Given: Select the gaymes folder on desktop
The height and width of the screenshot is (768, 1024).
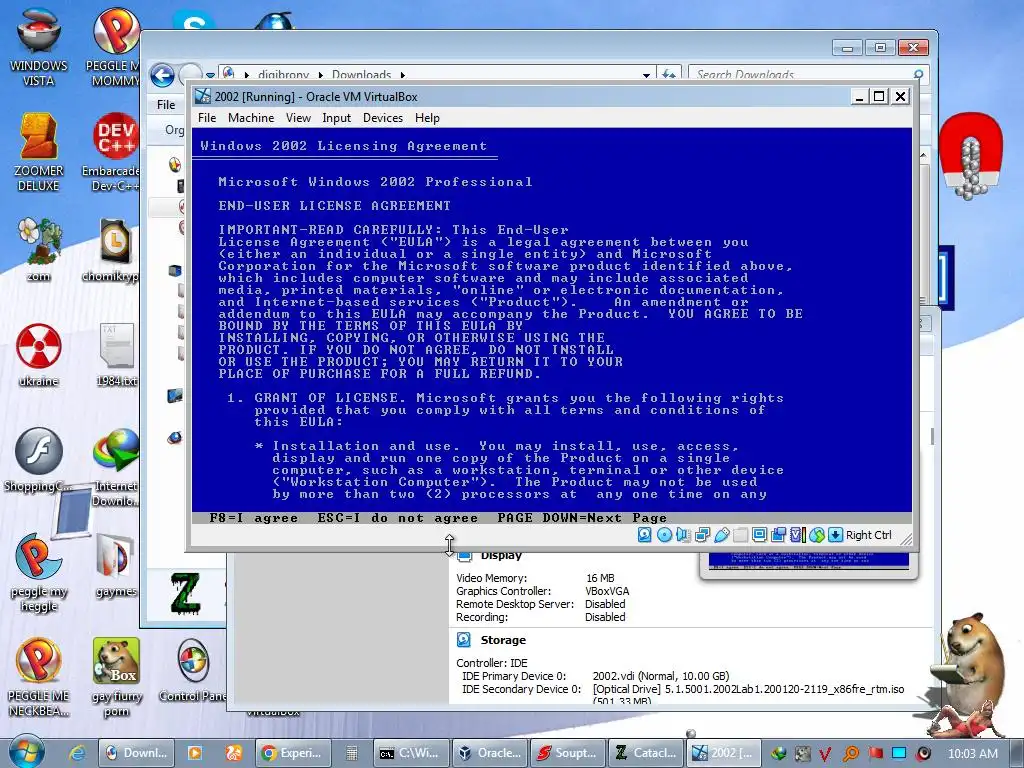Looking at the screenshot, I should tap(116, 566).
